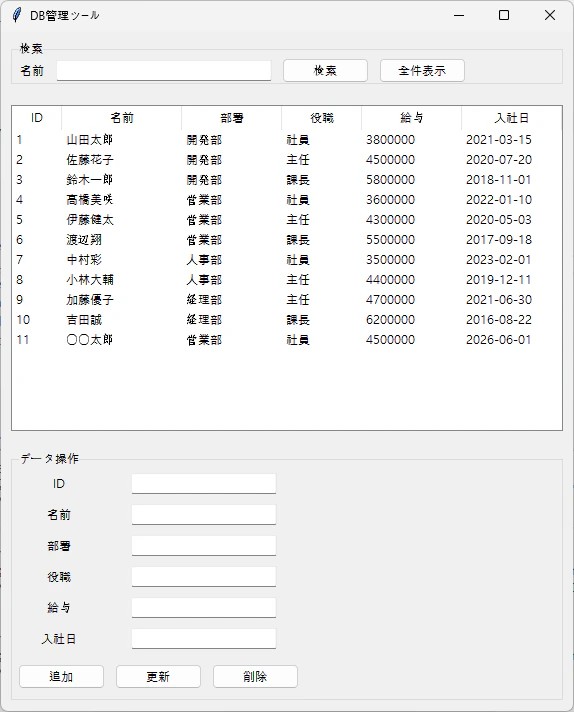The height and width of the screenshot is (712, 574).
Task: Click the 役職 column header
Action: point(322,118)
